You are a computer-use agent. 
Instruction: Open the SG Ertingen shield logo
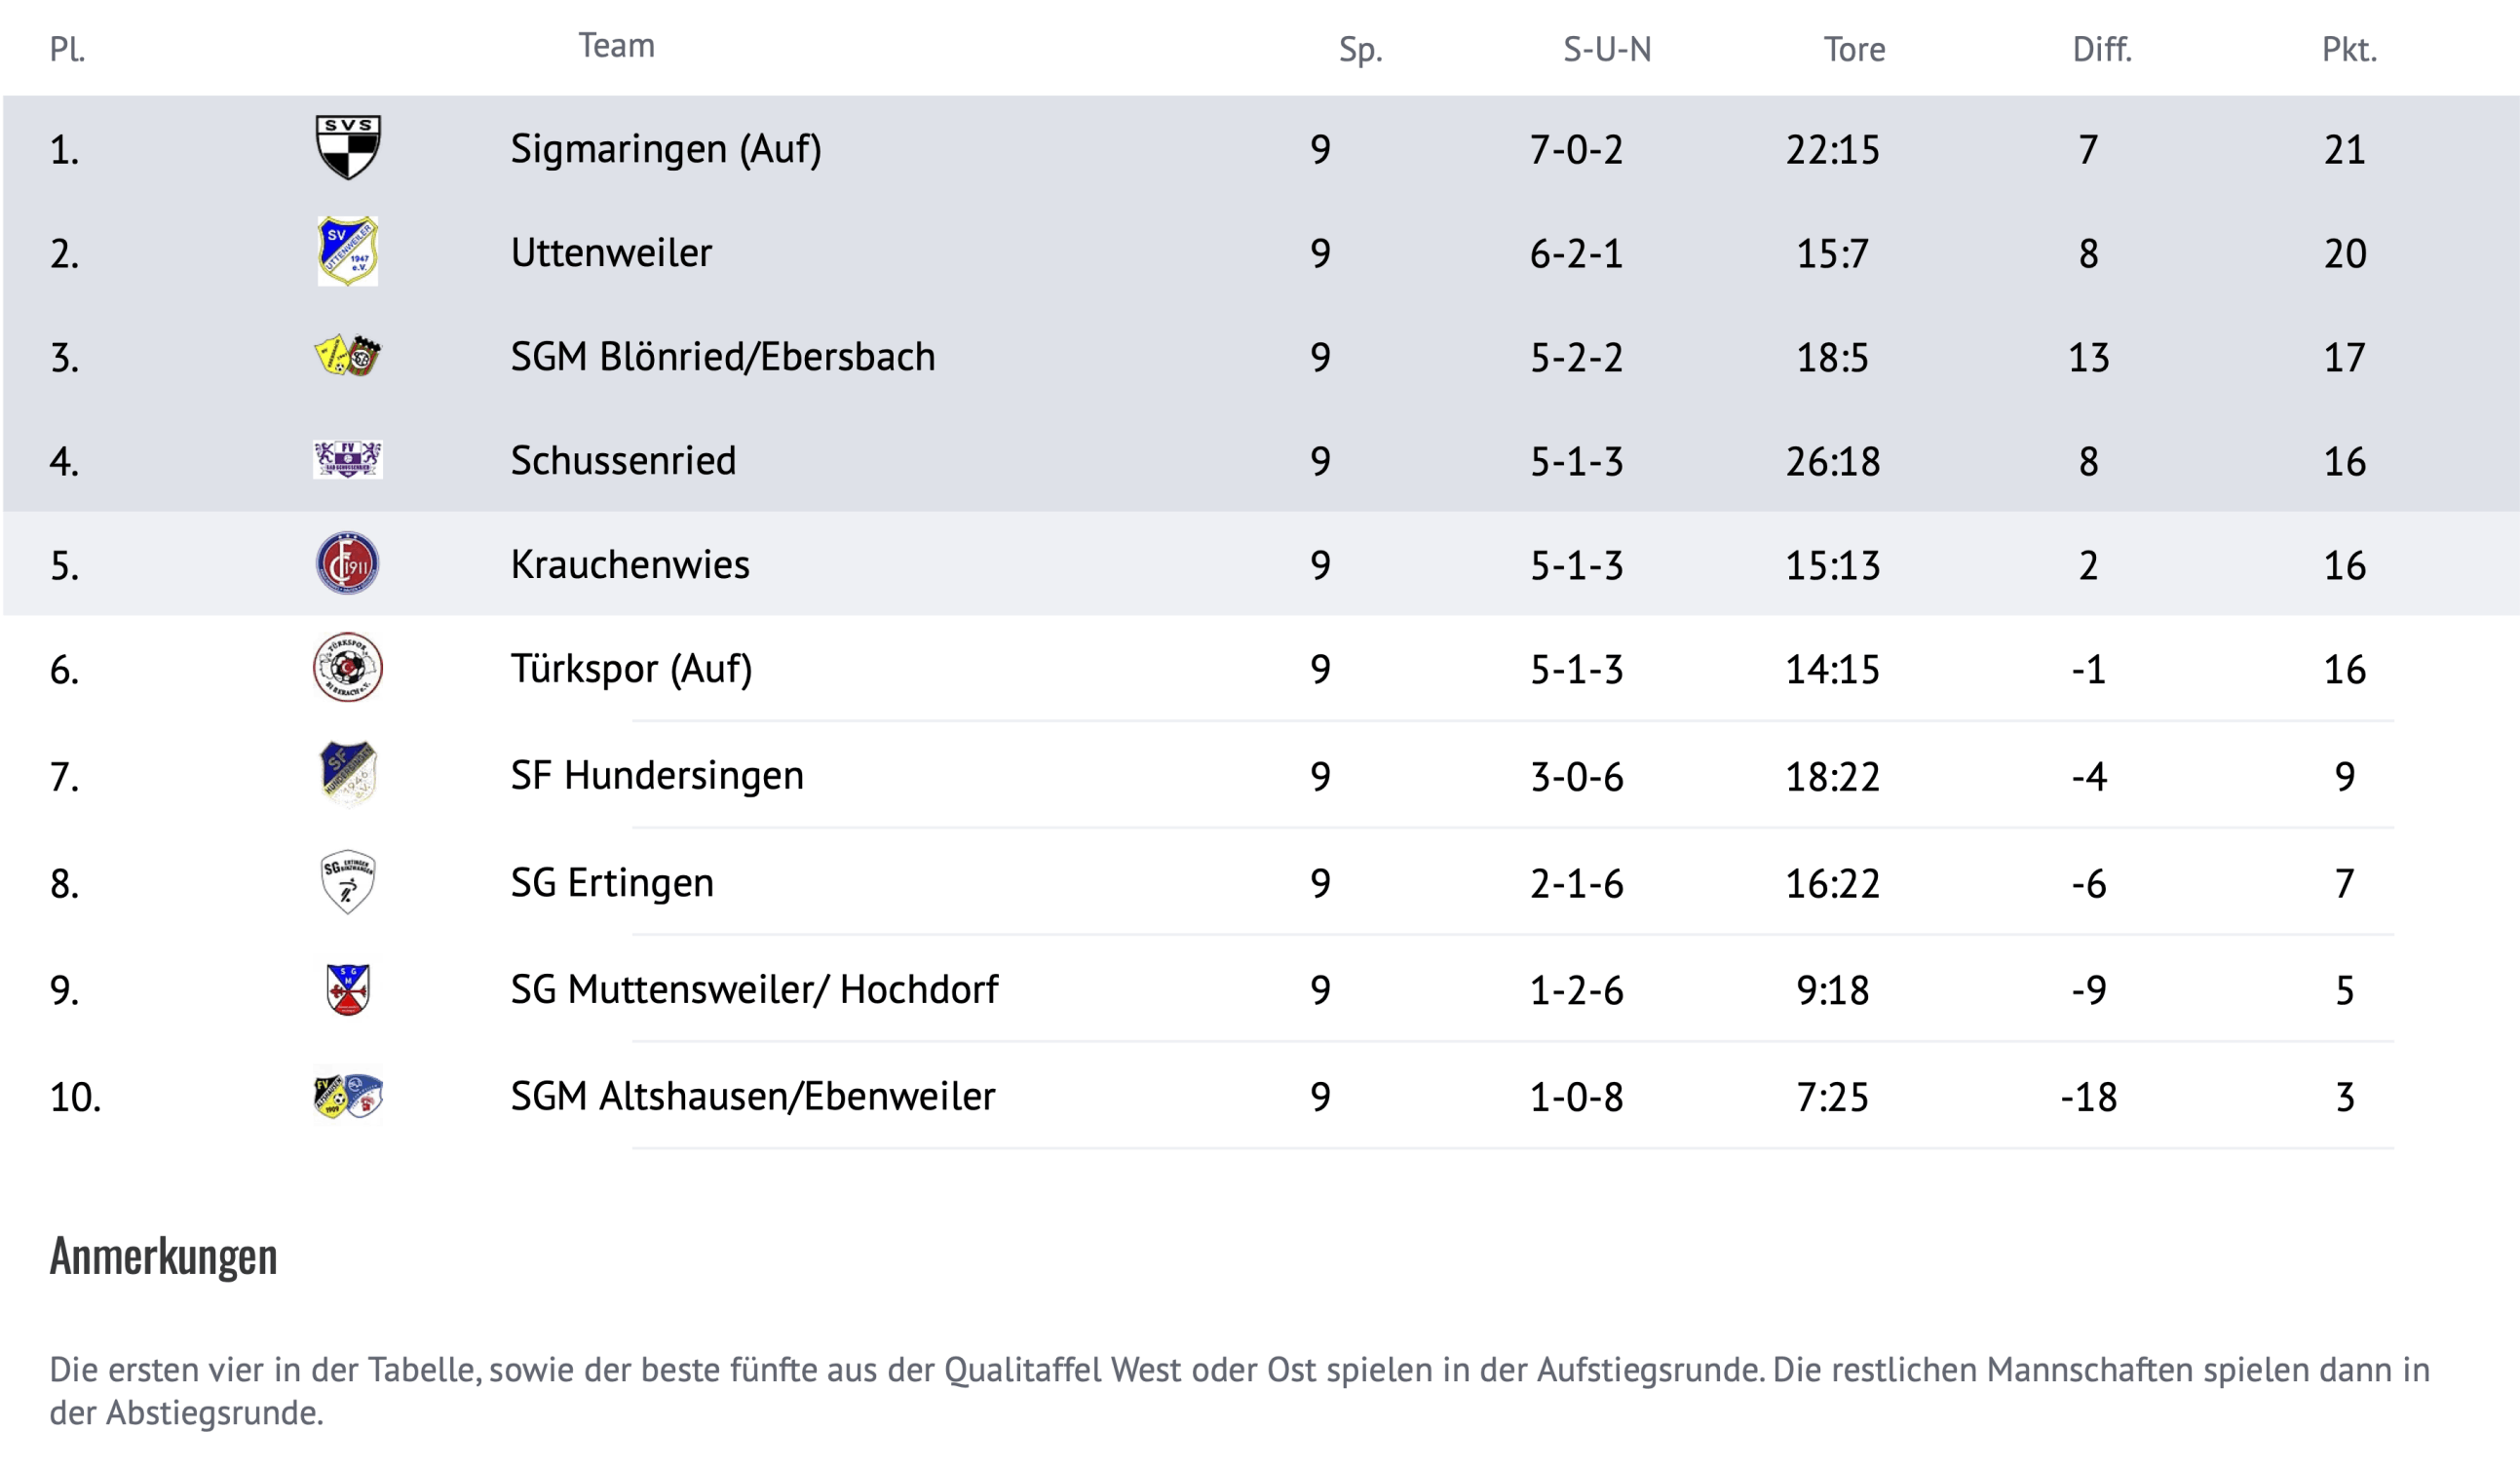click(347, 882)
